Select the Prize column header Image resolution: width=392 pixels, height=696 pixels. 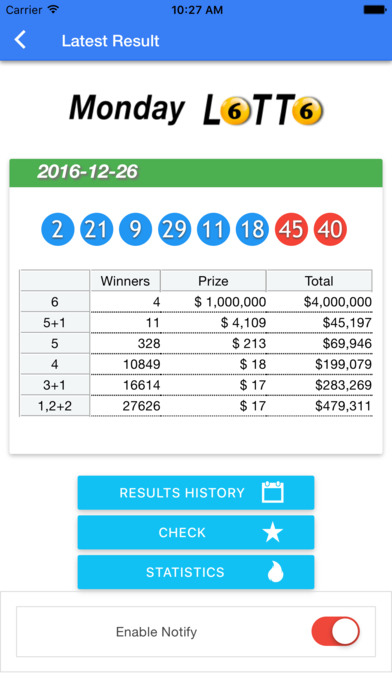tap(213, 281)
